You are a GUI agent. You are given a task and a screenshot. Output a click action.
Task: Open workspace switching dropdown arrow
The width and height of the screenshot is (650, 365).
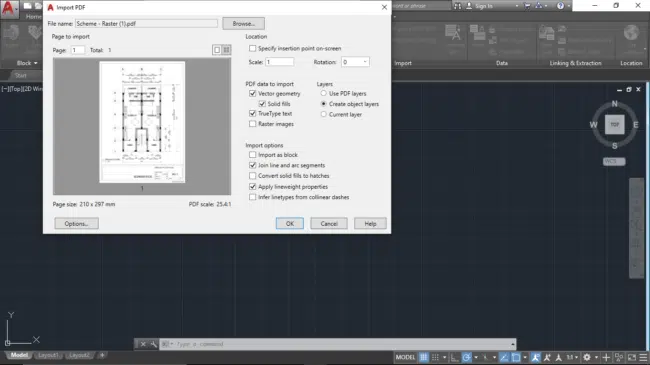596,357
